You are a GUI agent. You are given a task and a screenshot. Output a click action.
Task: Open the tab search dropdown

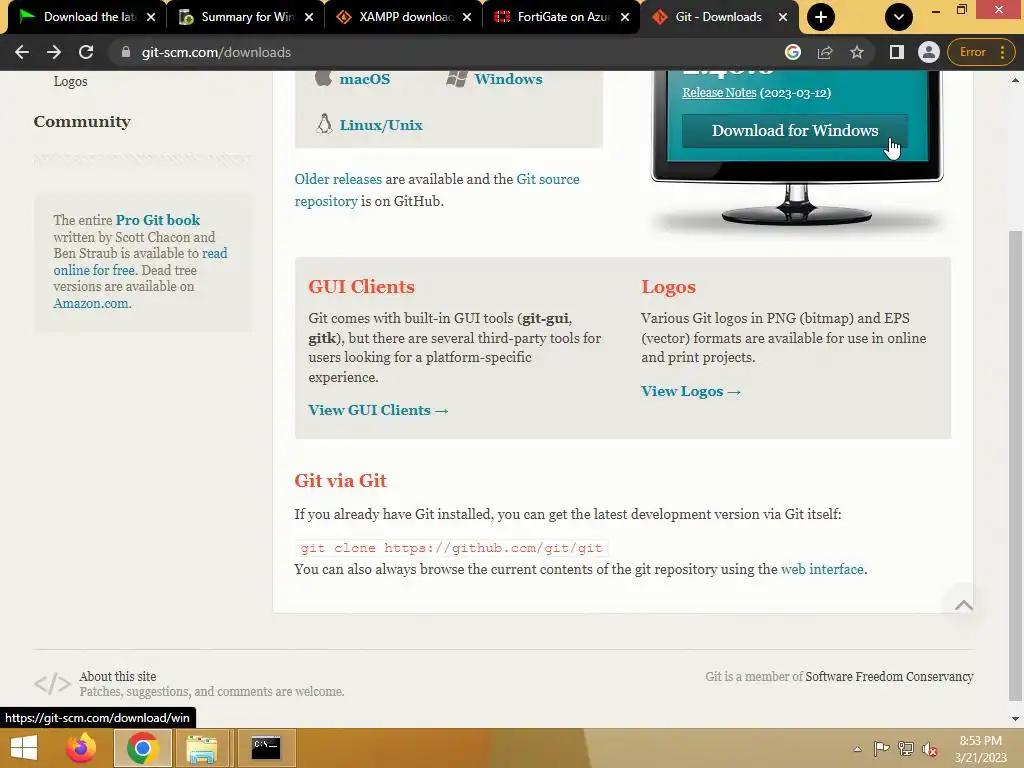[899, 17]
